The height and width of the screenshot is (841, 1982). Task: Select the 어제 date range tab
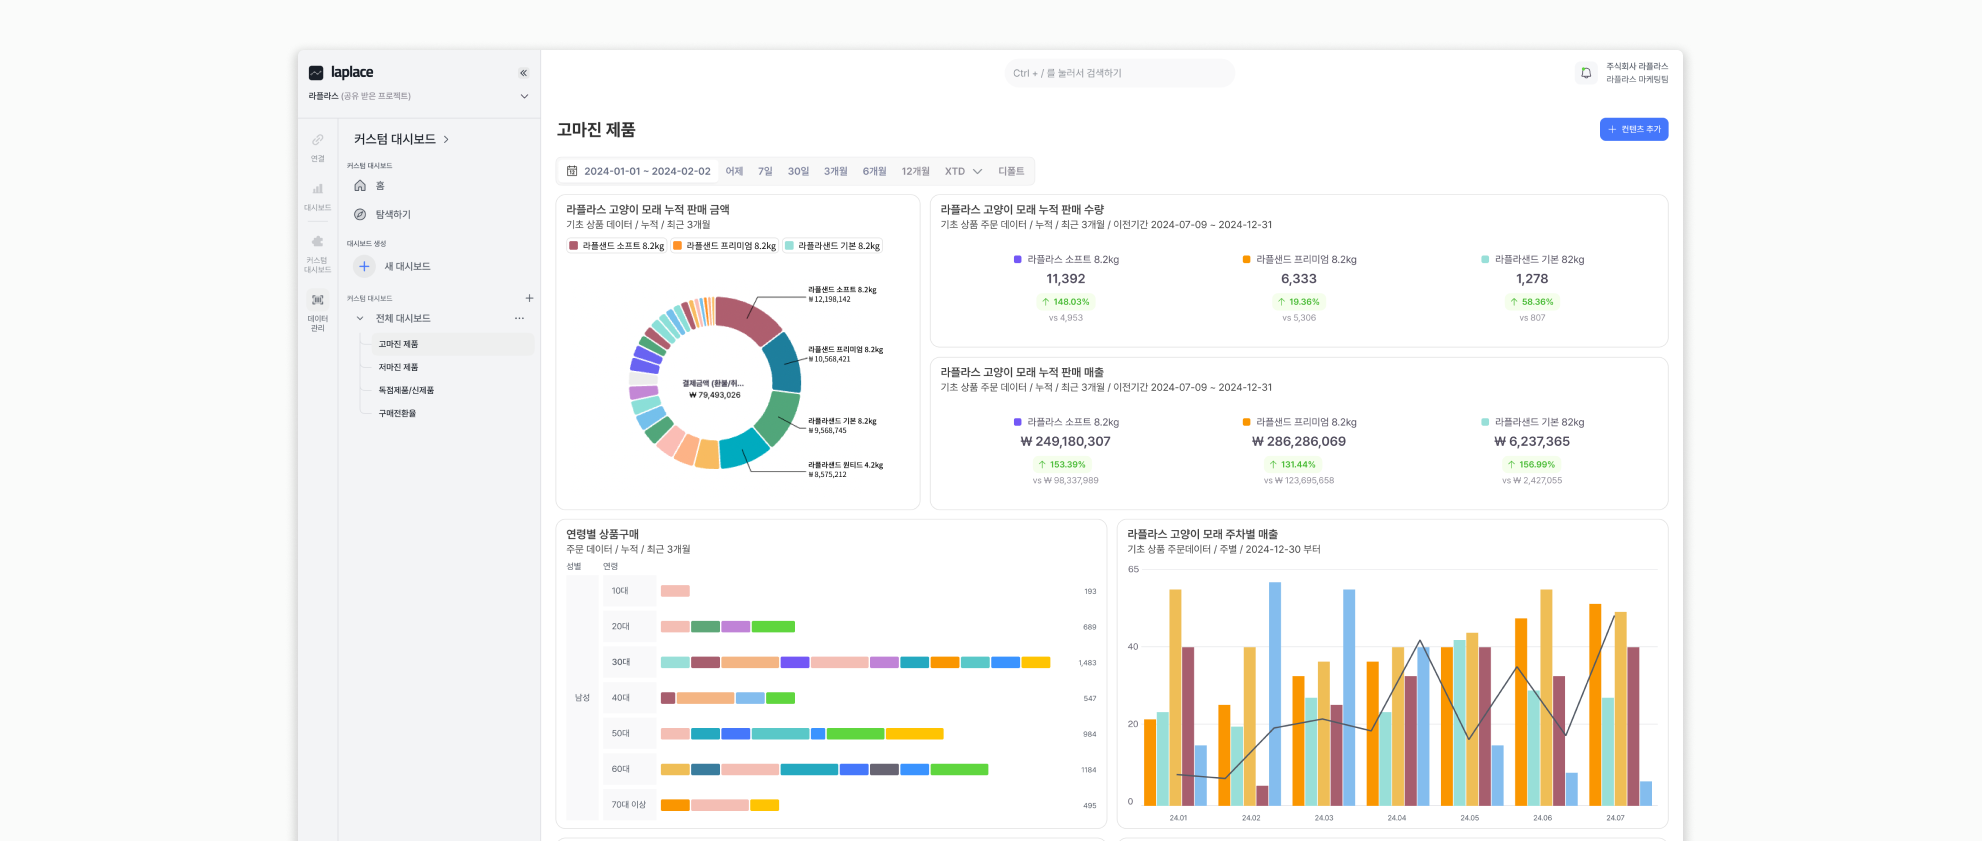pos(734,171)
